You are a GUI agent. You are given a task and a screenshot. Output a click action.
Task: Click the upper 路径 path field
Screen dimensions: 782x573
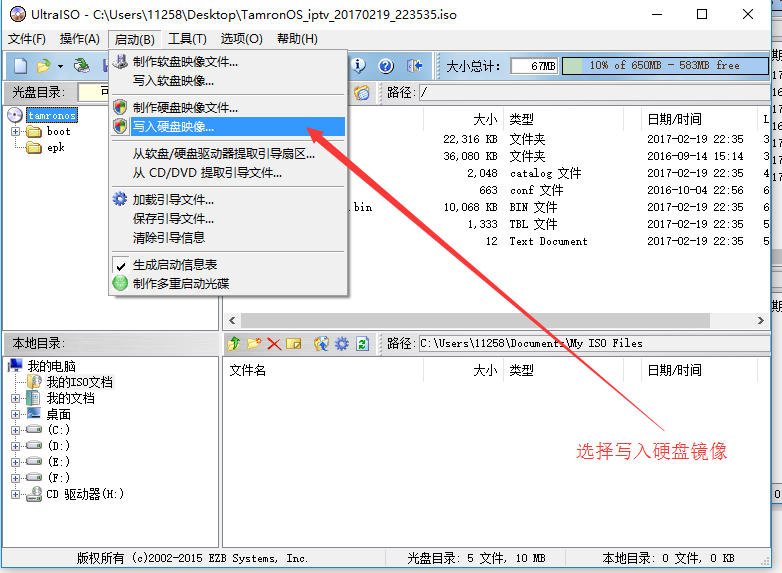pyautogui.click(x=594, y=92)
